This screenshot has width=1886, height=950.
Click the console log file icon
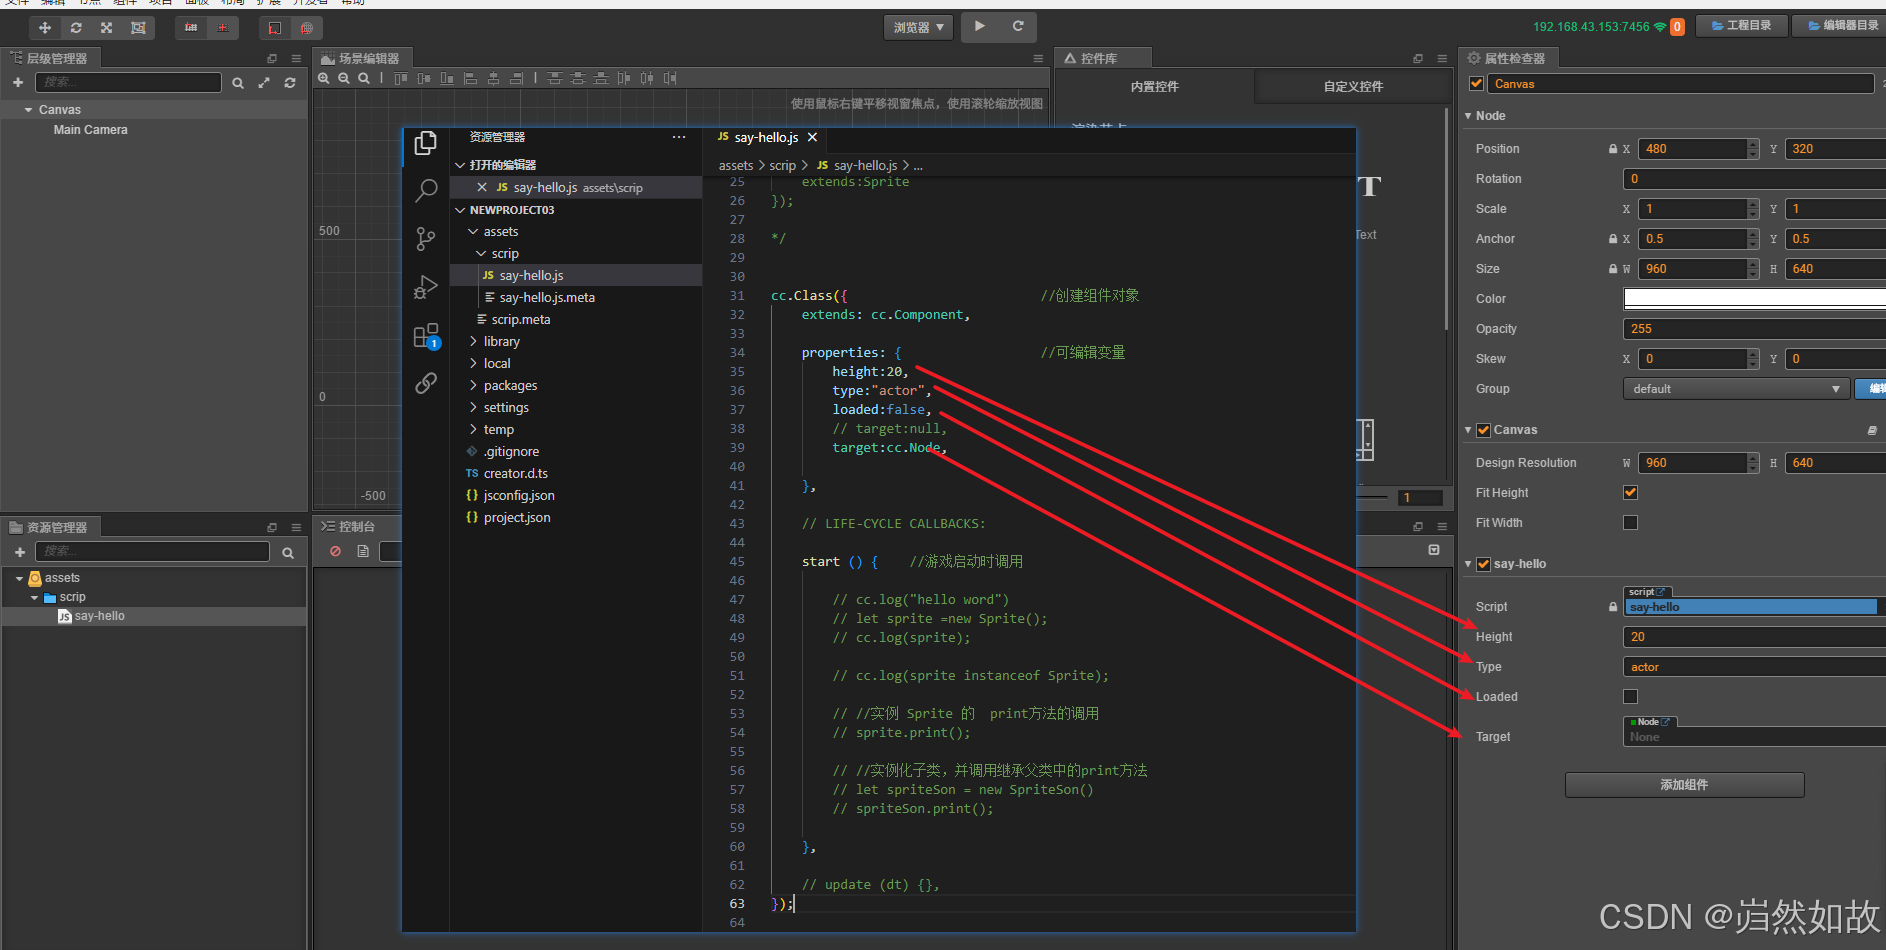pos(363,551)
